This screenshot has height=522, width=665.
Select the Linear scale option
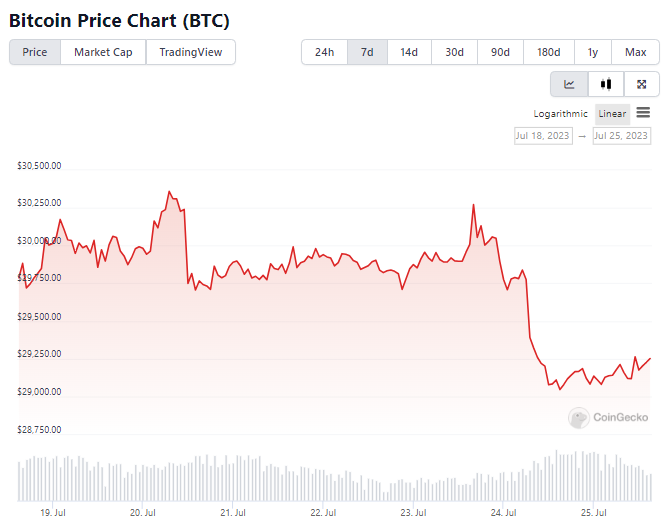coord(612,114)
